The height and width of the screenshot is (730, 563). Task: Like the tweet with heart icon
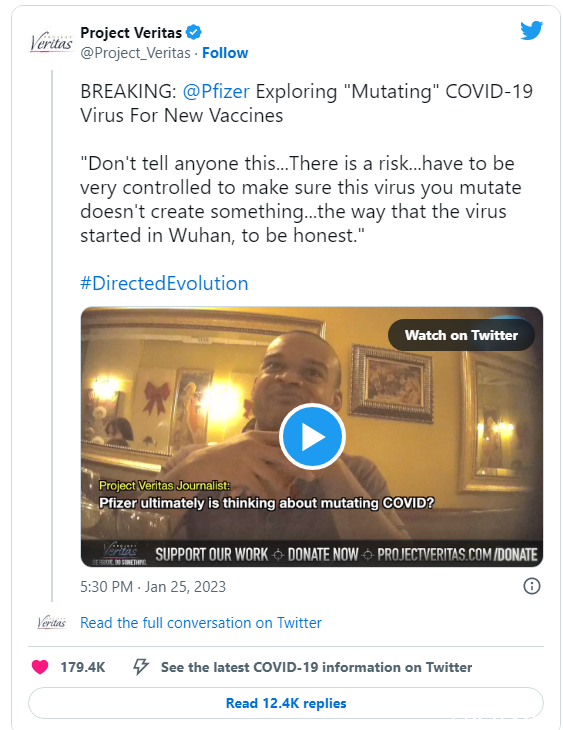(40, 667)
